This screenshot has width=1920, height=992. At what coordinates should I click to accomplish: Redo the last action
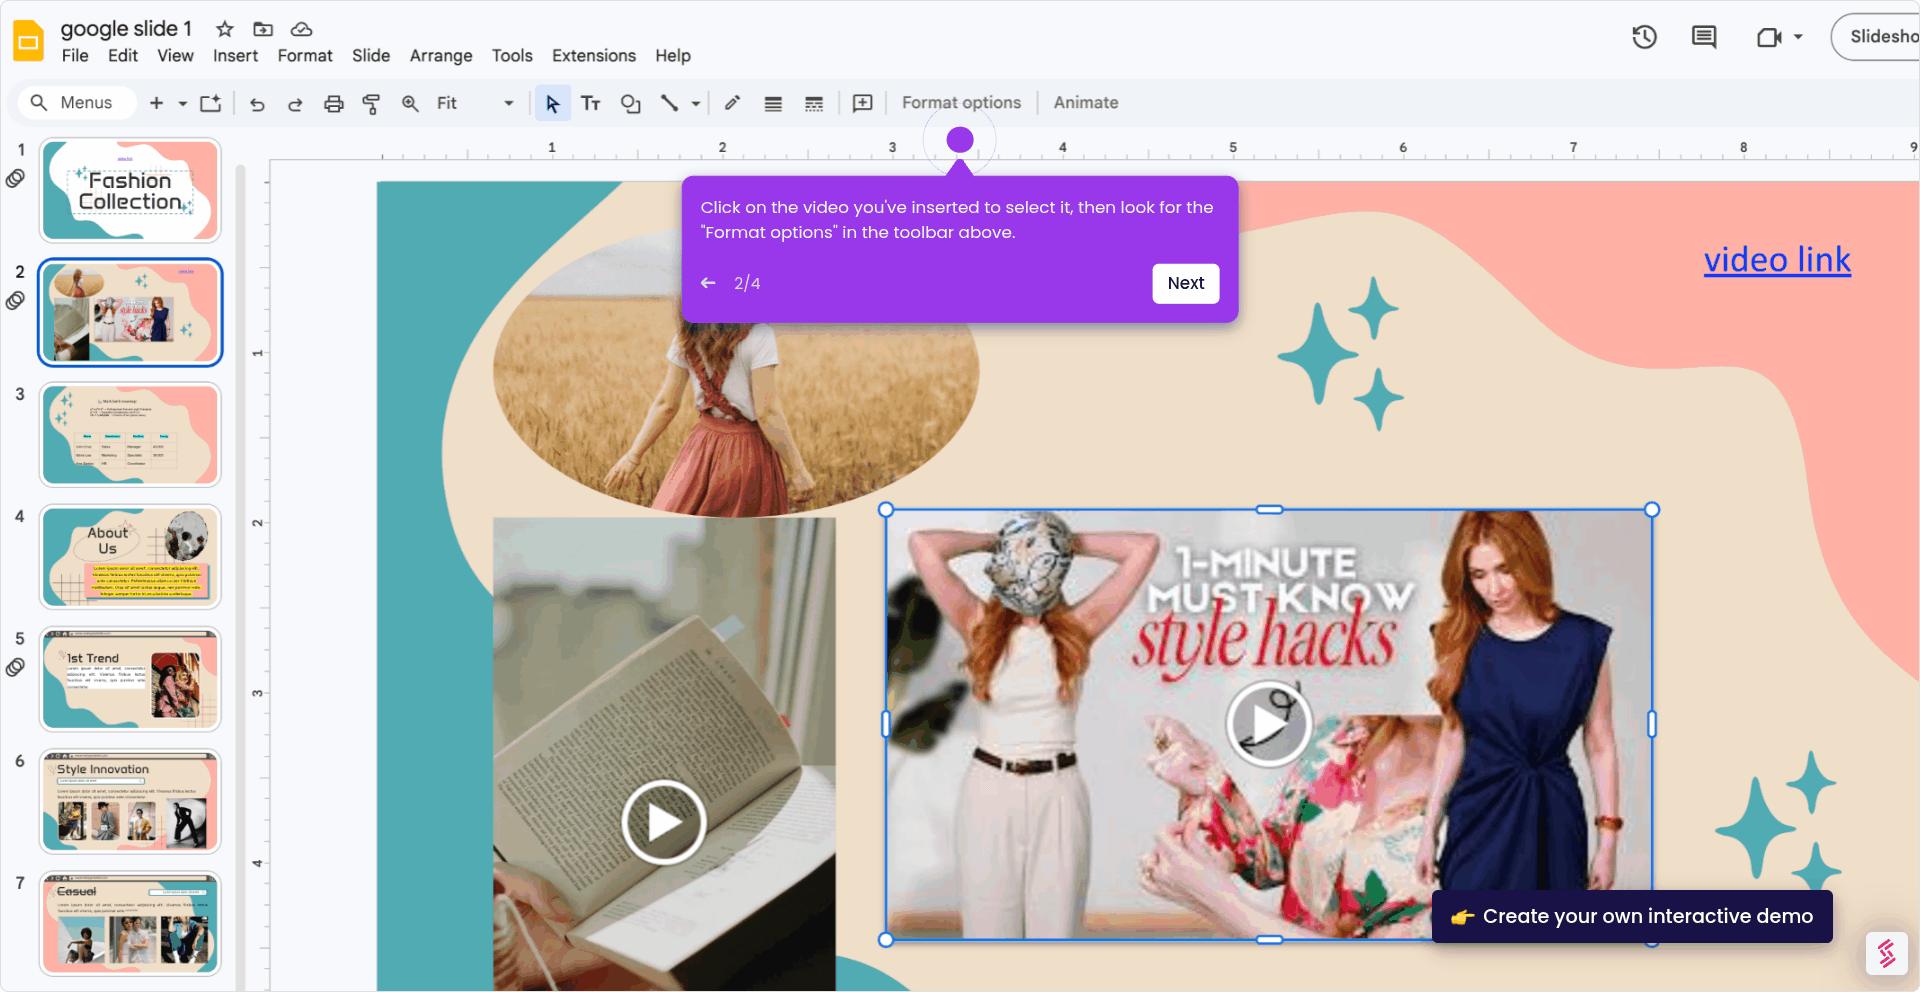pyautogui.click(x=295, y=104)
